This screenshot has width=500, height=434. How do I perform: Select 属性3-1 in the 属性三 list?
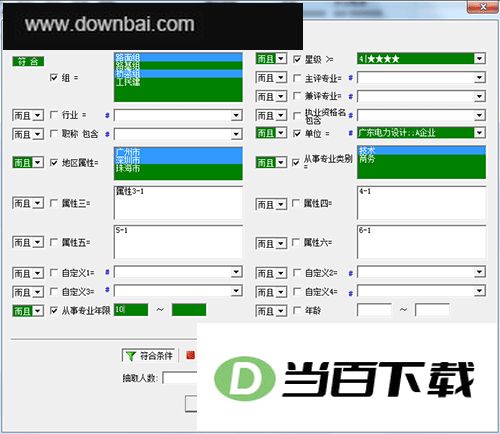click(178, 191)
